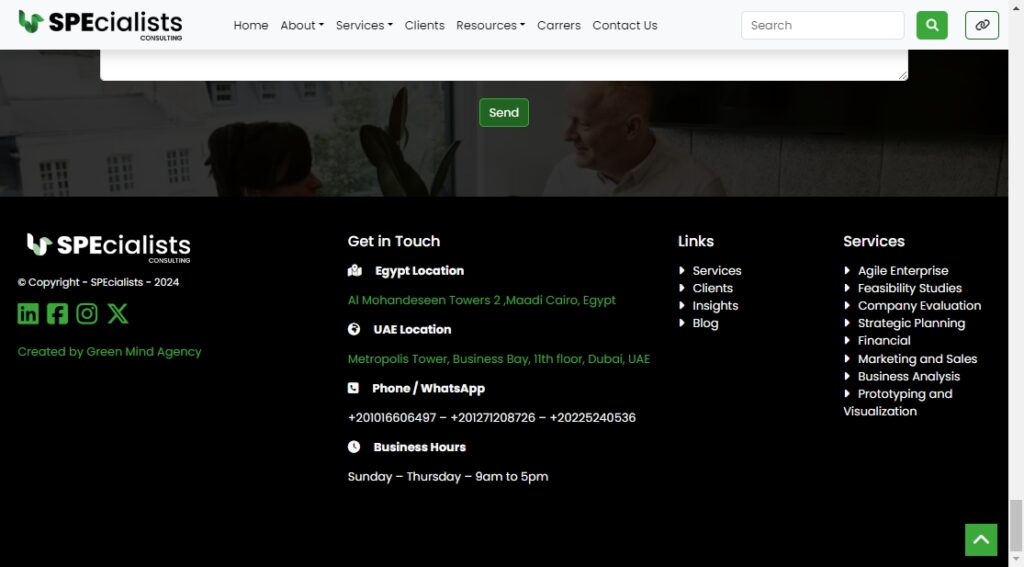
Task: Click the Sunday – Thursday business hours text
Action: (x=448, y=476)
